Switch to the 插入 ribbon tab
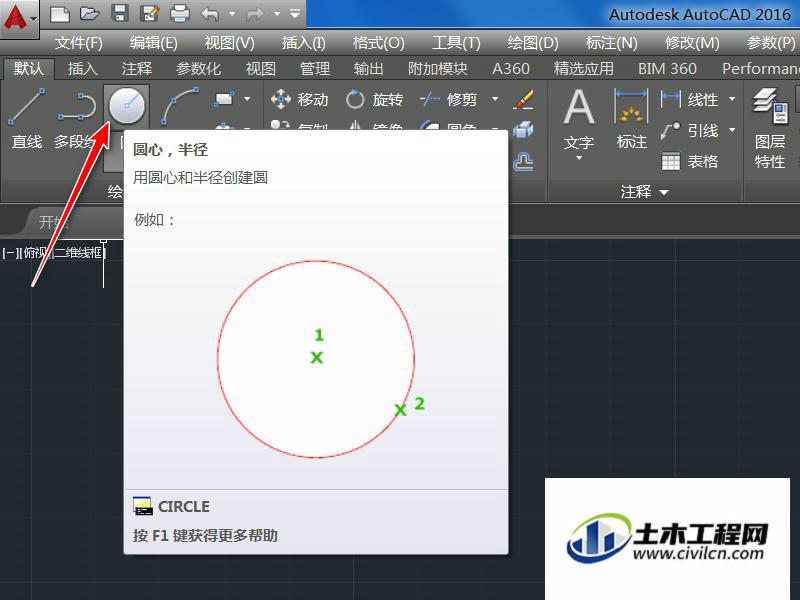This screenshot has height=600, width=800. point(83,68)
